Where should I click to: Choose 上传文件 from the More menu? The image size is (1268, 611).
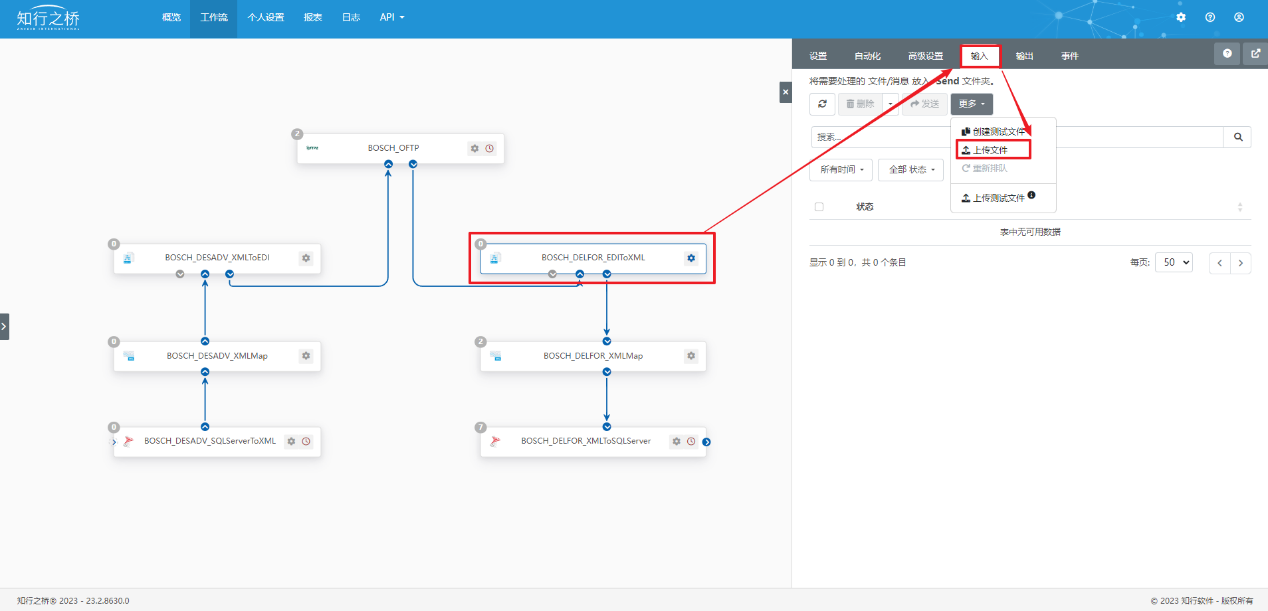[x=990, y=150]
